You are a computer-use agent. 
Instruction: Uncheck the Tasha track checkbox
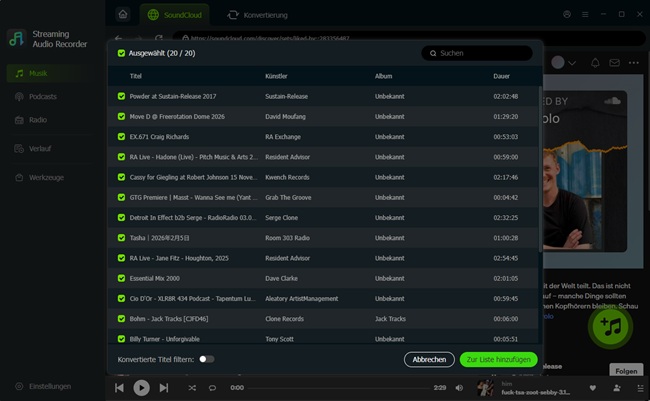coord(121,238)
